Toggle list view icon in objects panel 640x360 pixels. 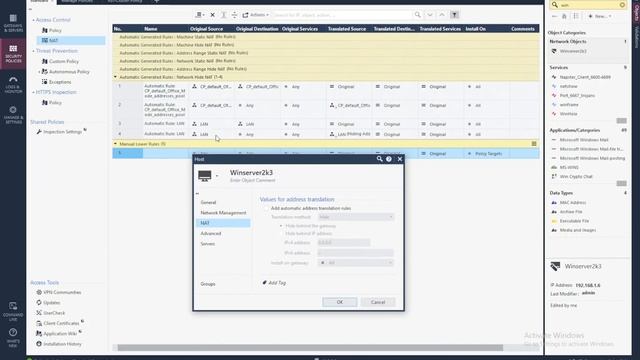576,16
